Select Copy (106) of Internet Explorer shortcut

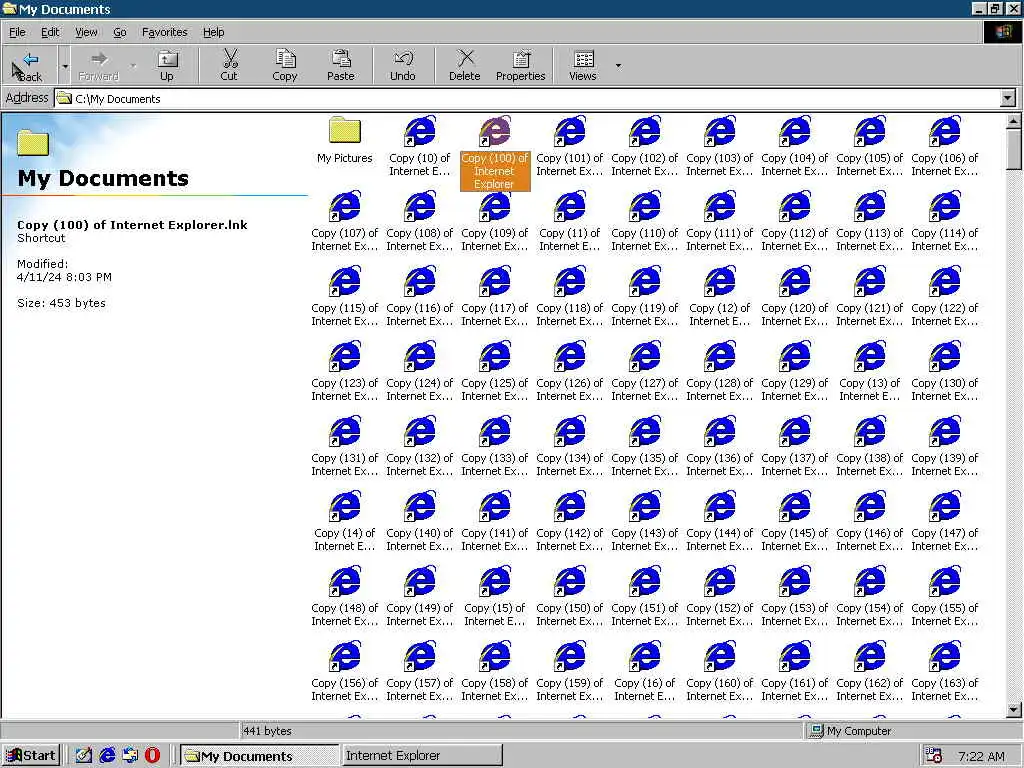pos(945,146)
